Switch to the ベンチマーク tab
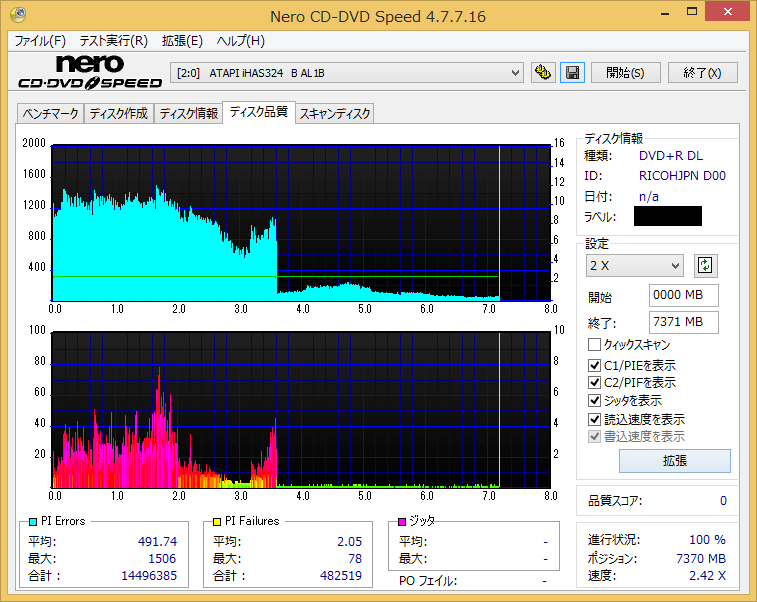This screenshot has width=757, height=602. click(51, 114)
